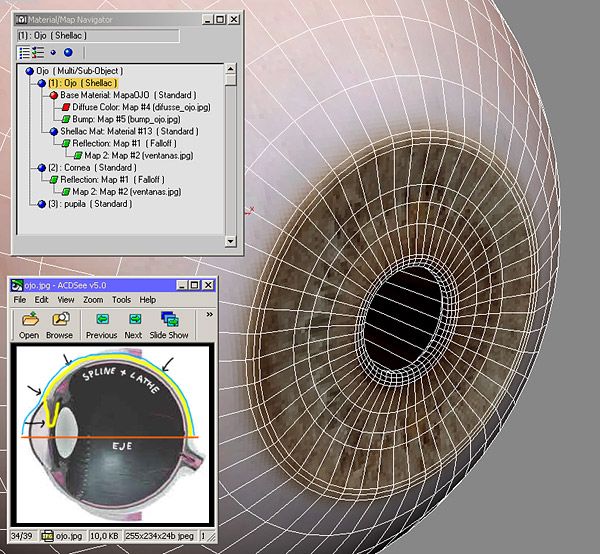Select Shellac Mat: Material #13 (Standard) row

(x=129, y=132)
